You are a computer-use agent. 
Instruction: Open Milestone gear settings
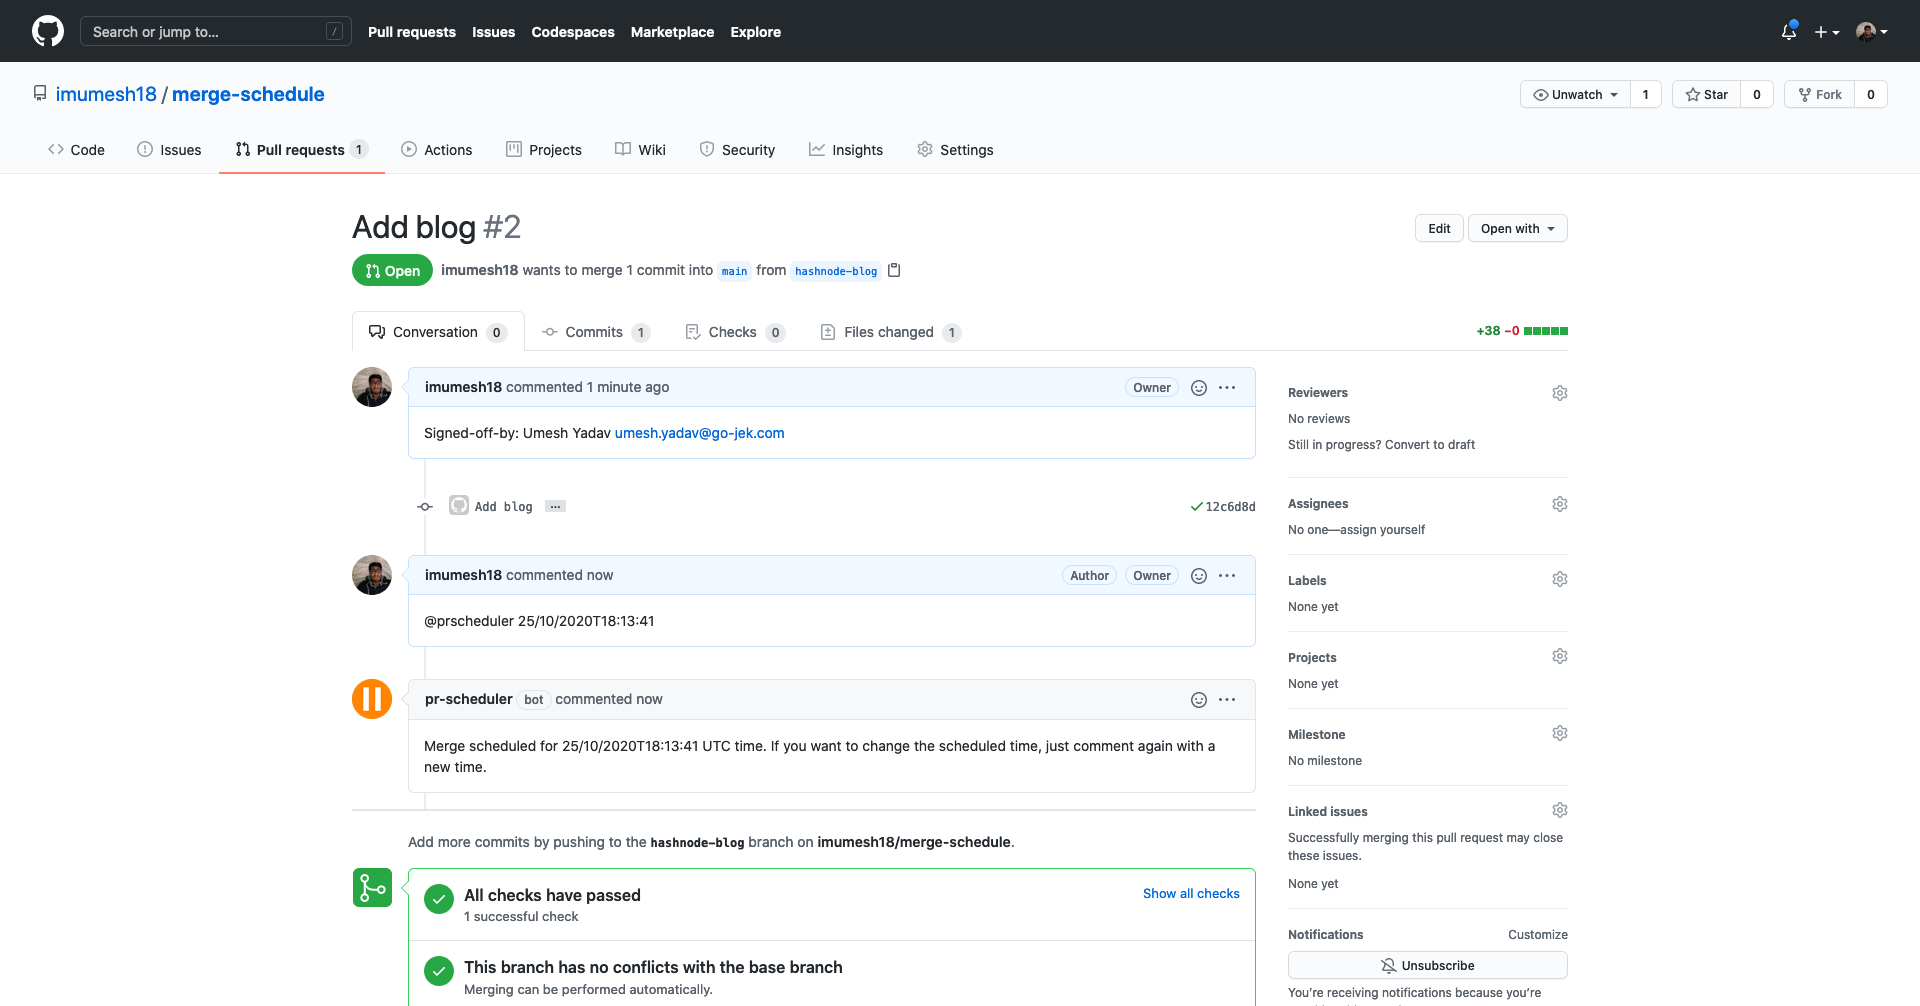(x=1559, y=734)
